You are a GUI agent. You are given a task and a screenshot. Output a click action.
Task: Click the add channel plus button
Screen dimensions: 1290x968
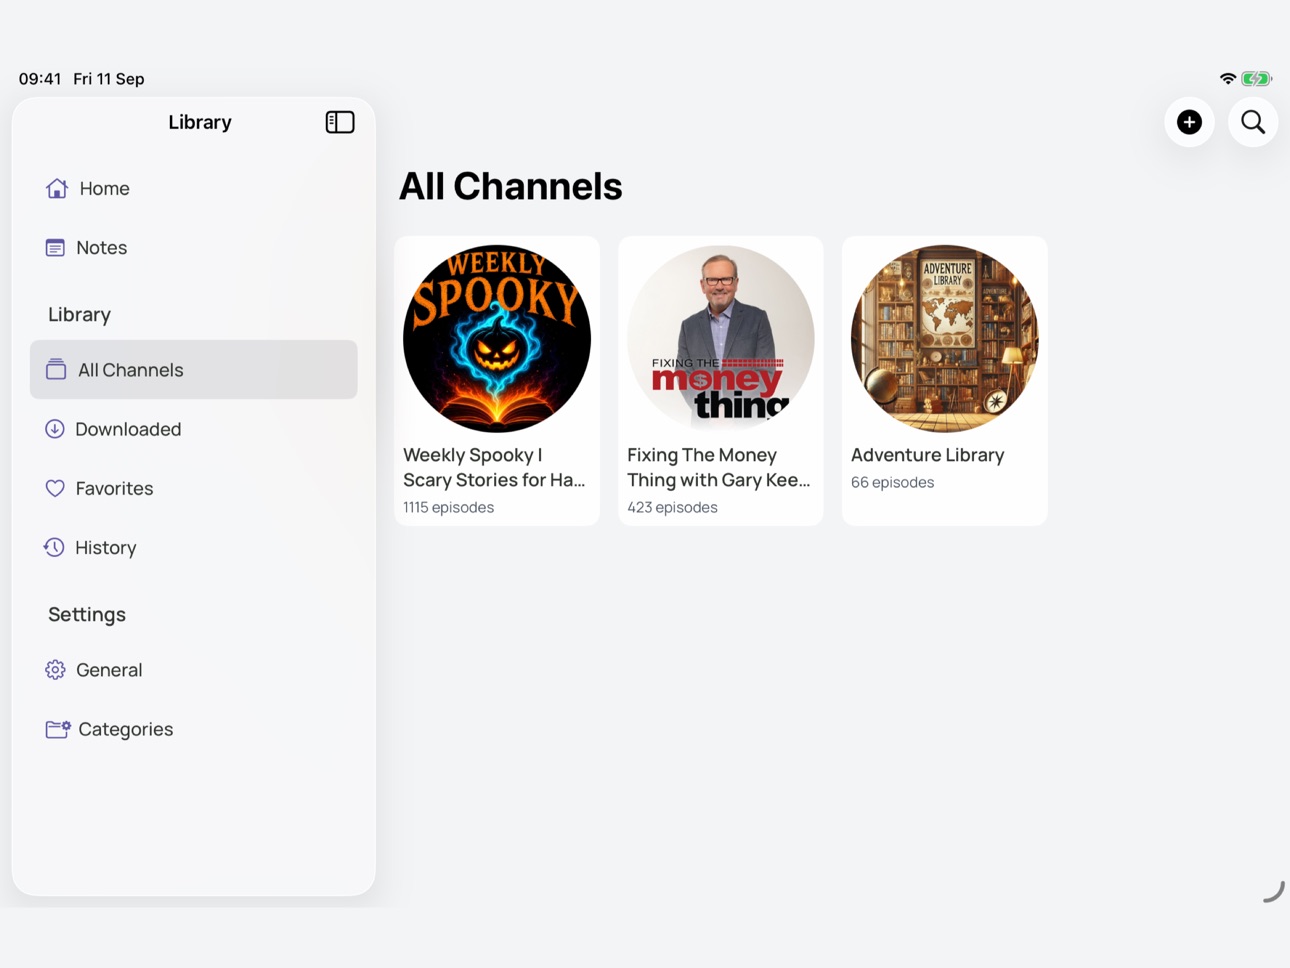pos(1189,122)
